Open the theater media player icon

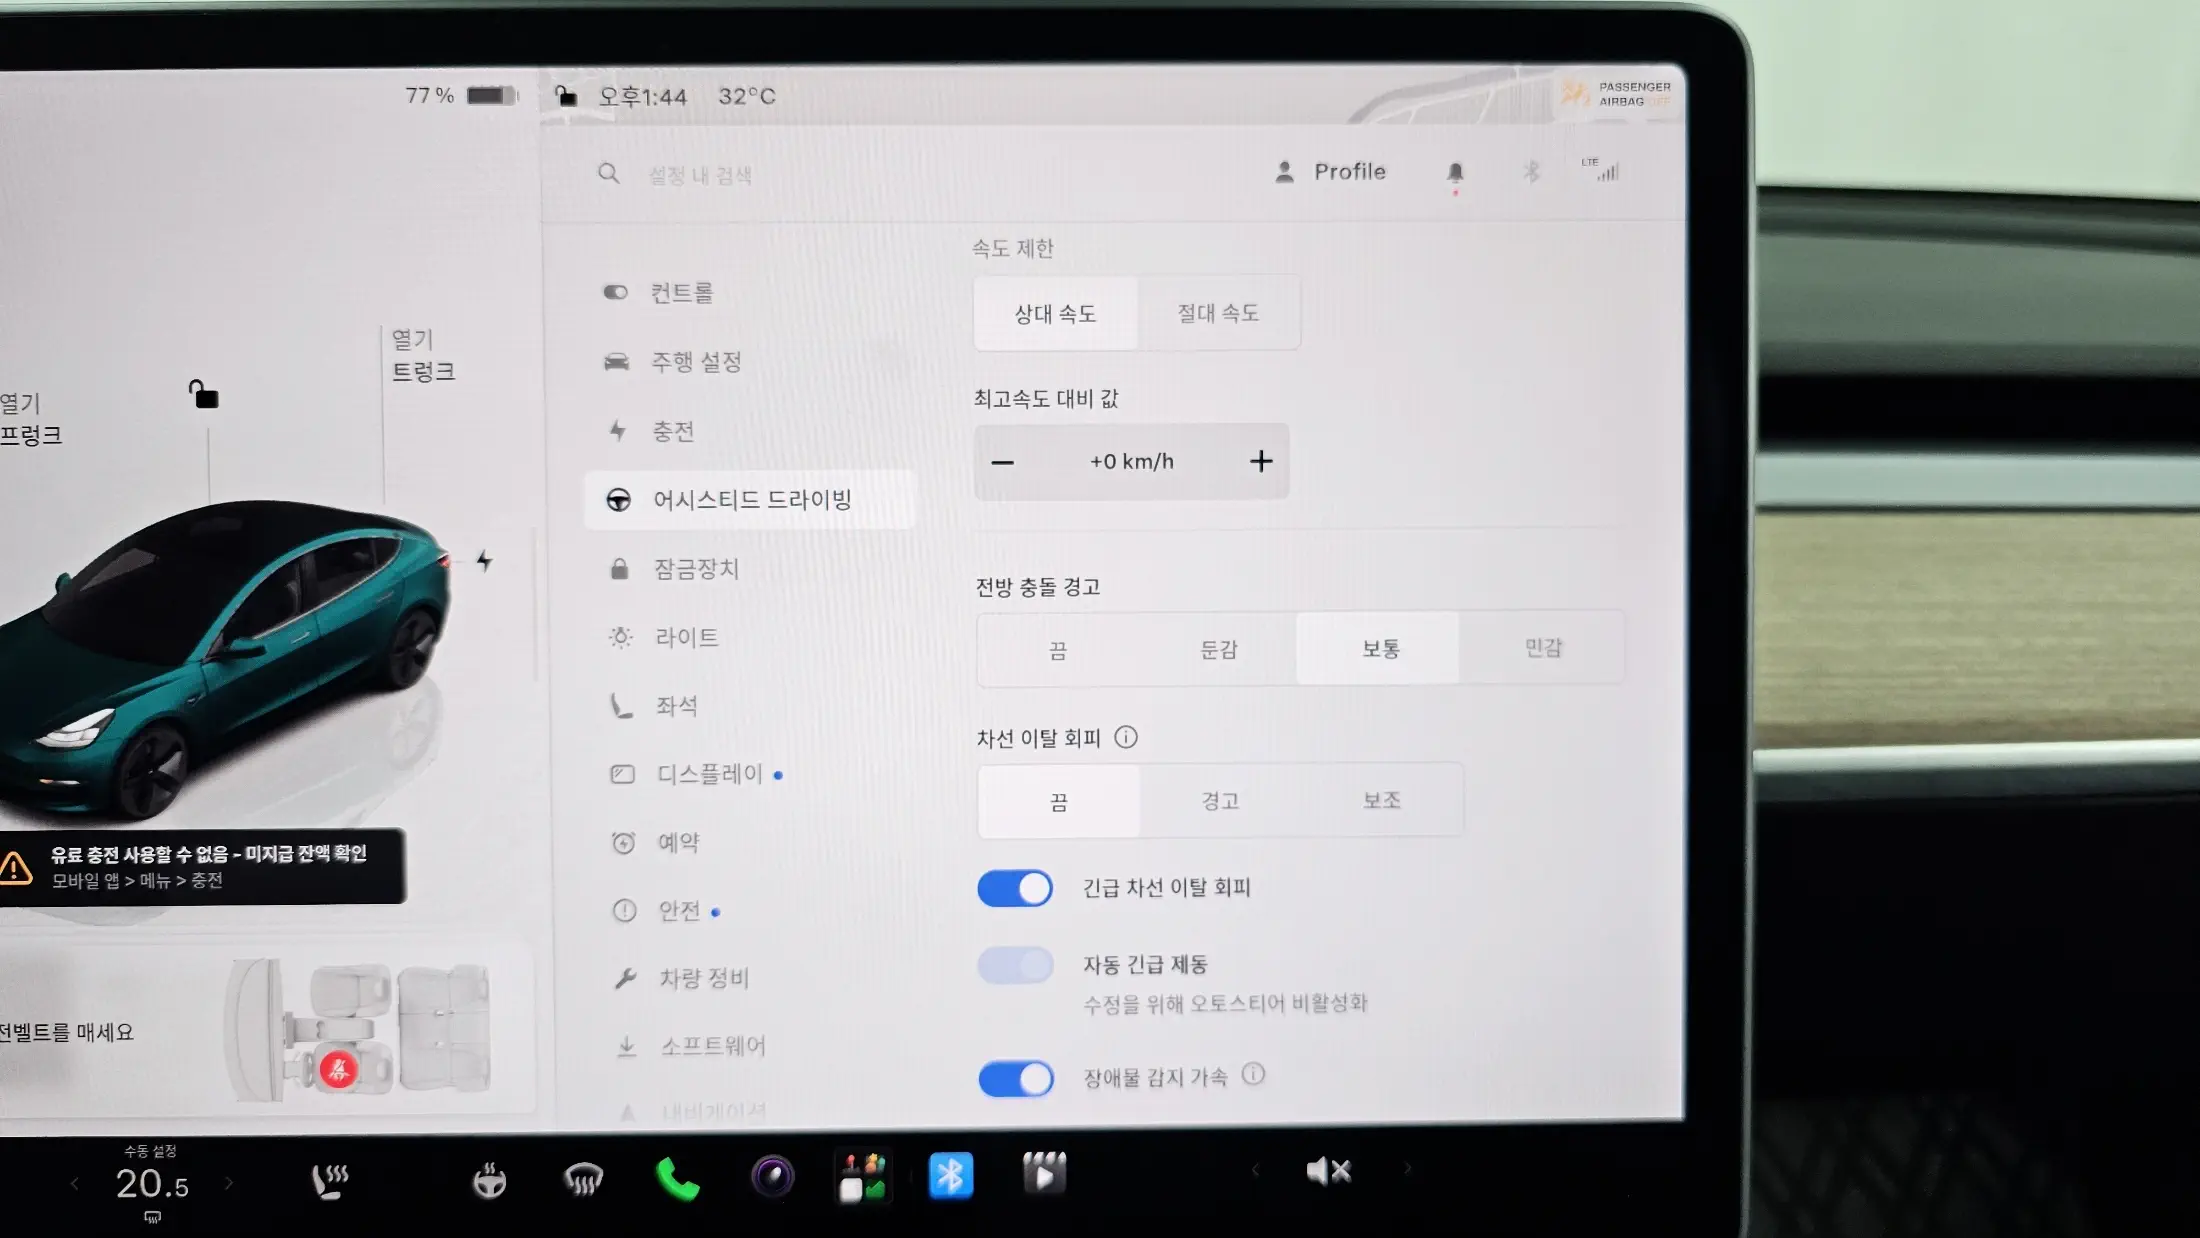(x=1044, y=1173)
